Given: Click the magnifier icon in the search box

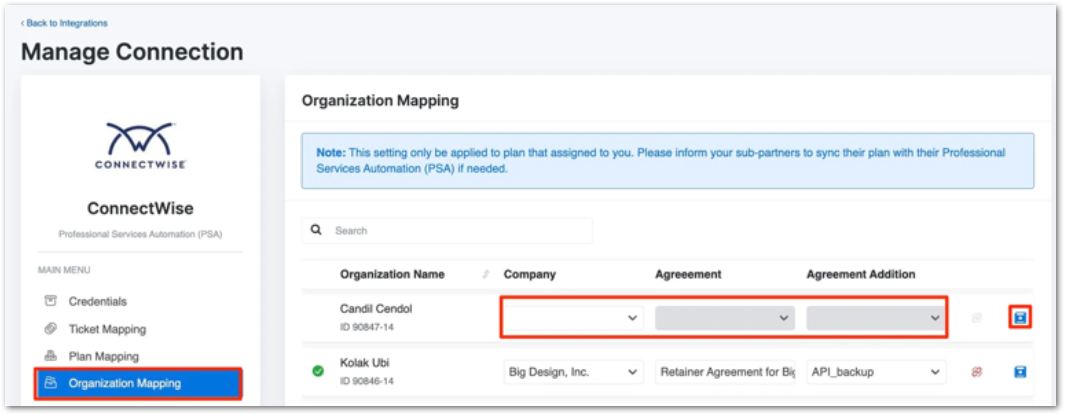Looking at the screenshot, I should [x=317, y=230].
